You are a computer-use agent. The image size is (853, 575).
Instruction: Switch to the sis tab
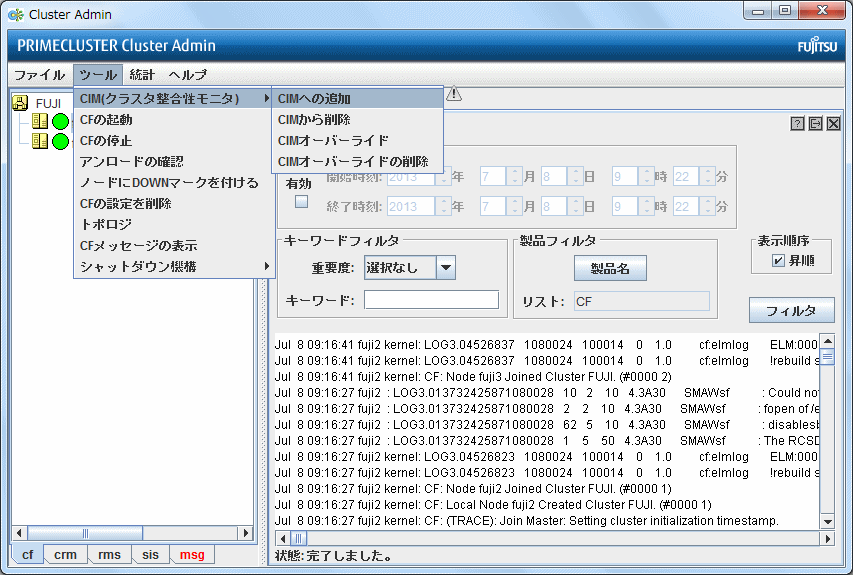pos(150,554)
